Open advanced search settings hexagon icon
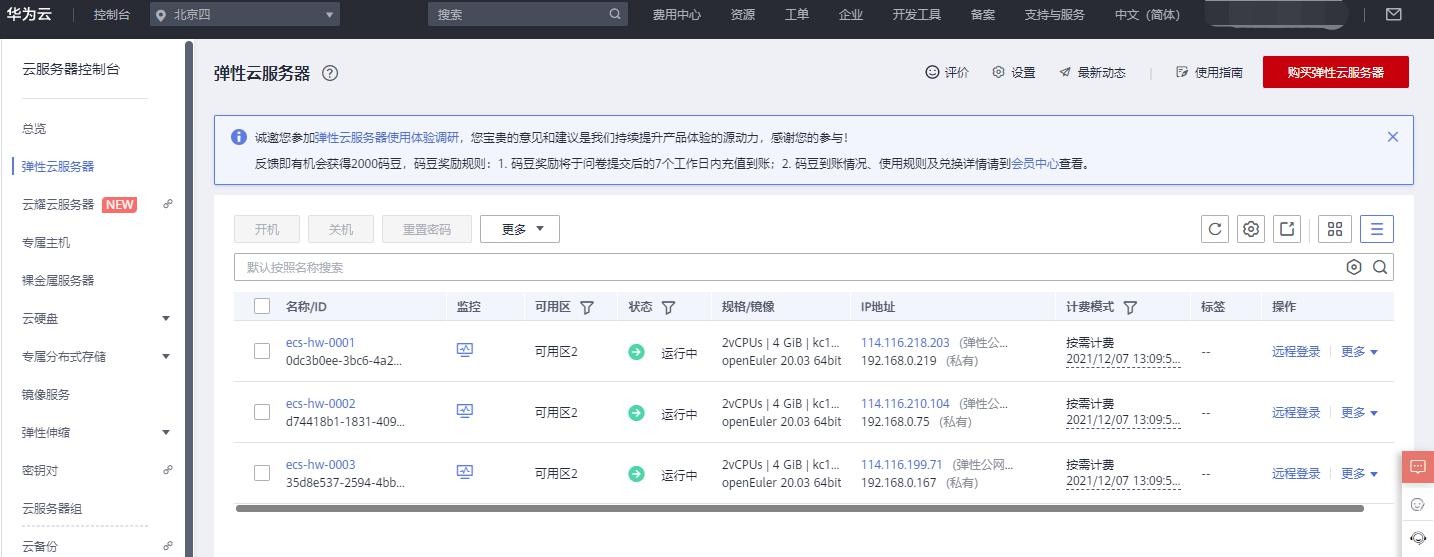 point(1354,267)
